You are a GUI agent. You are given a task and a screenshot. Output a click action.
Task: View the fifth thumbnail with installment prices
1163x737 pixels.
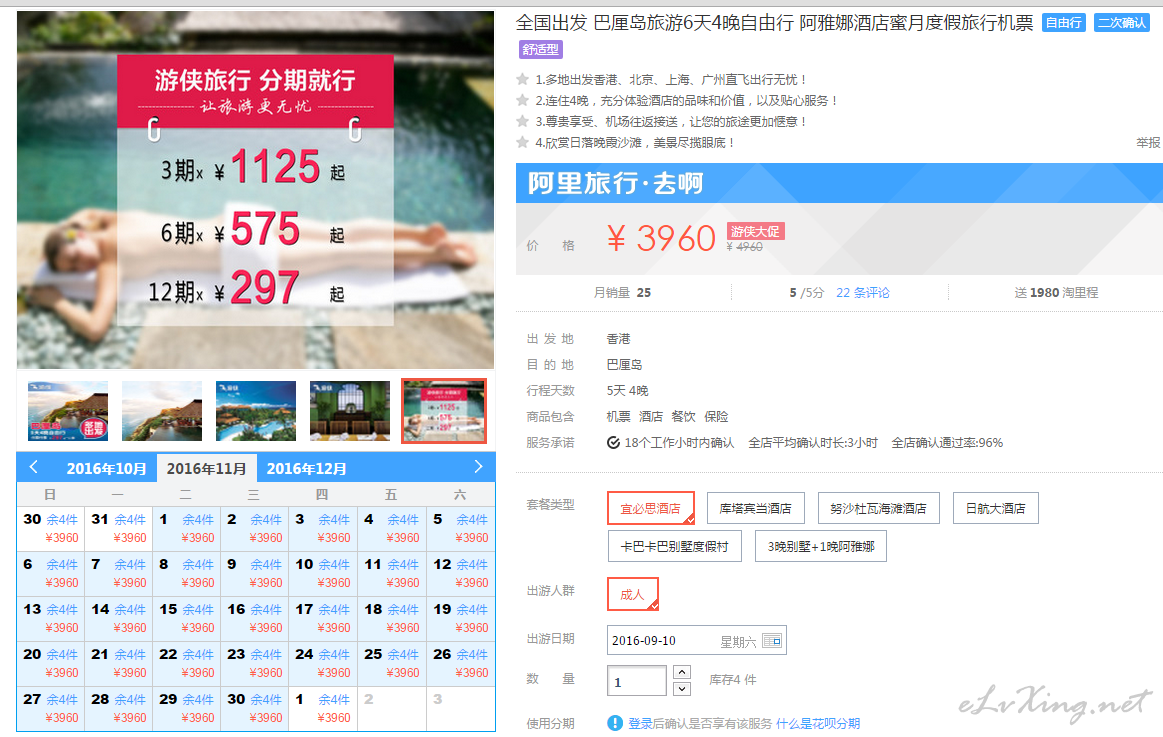(x=444, y=411)
